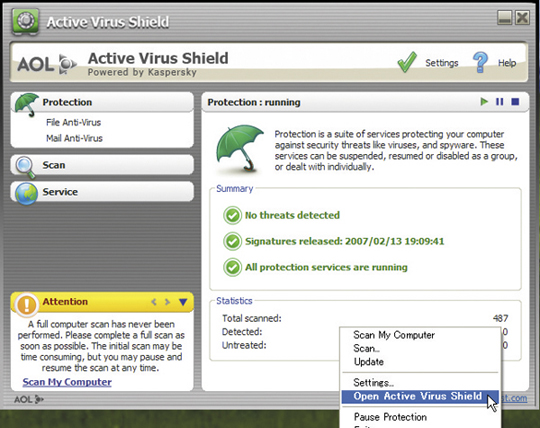Resume protection with green play button
This screenshot has height=428, width=540.
pyautogui.click(x=484, y=102)
